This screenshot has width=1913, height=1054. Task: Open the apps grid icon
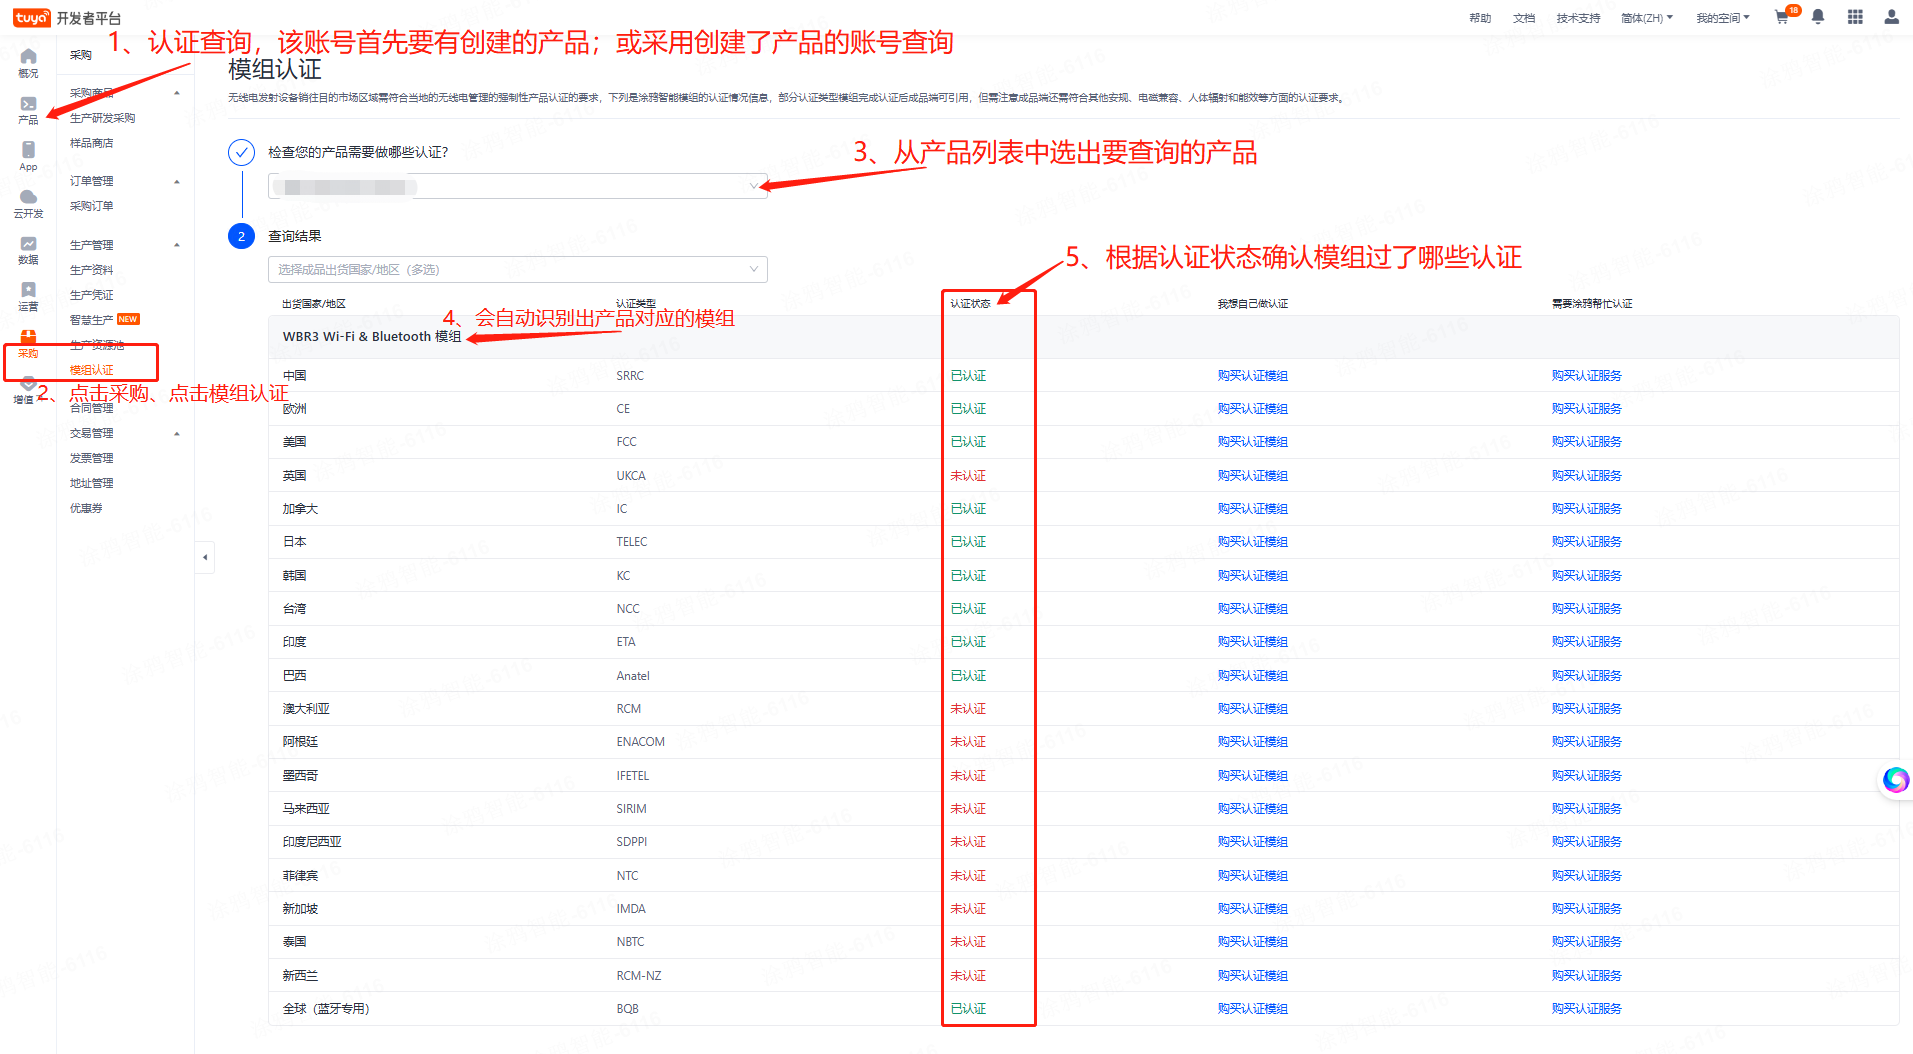tap(1855, 17)
